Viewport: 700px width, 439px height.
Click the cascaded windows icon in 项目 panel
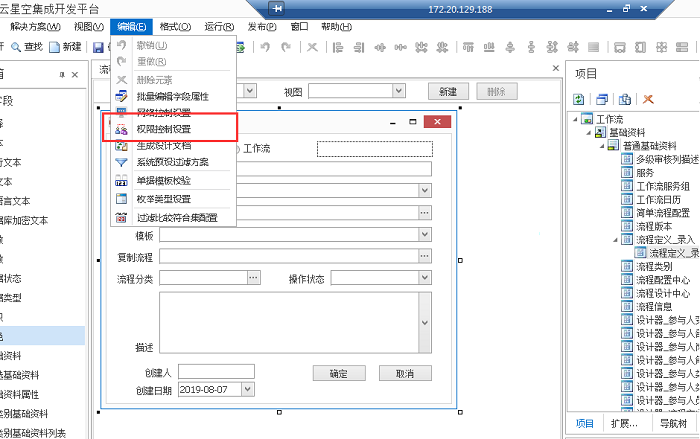pos(602,99)
